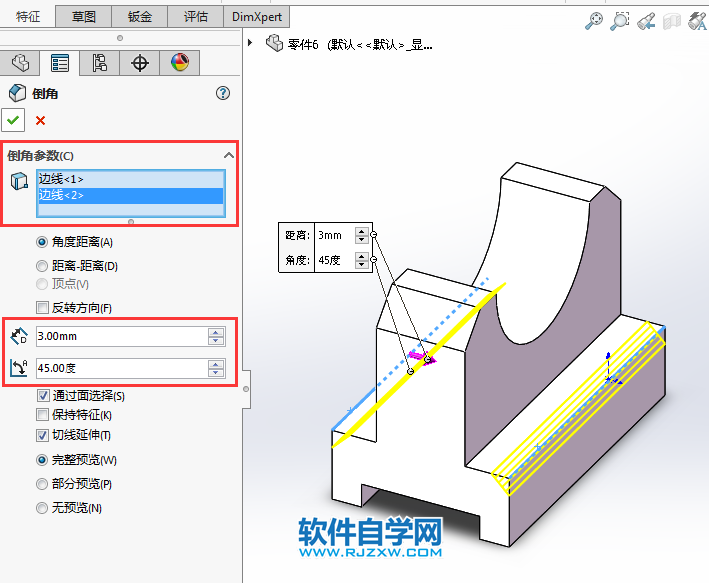Switch to the 钣金 ribbon tab
The width and height of the screenshot is (709, 583).
pos(140,17)
